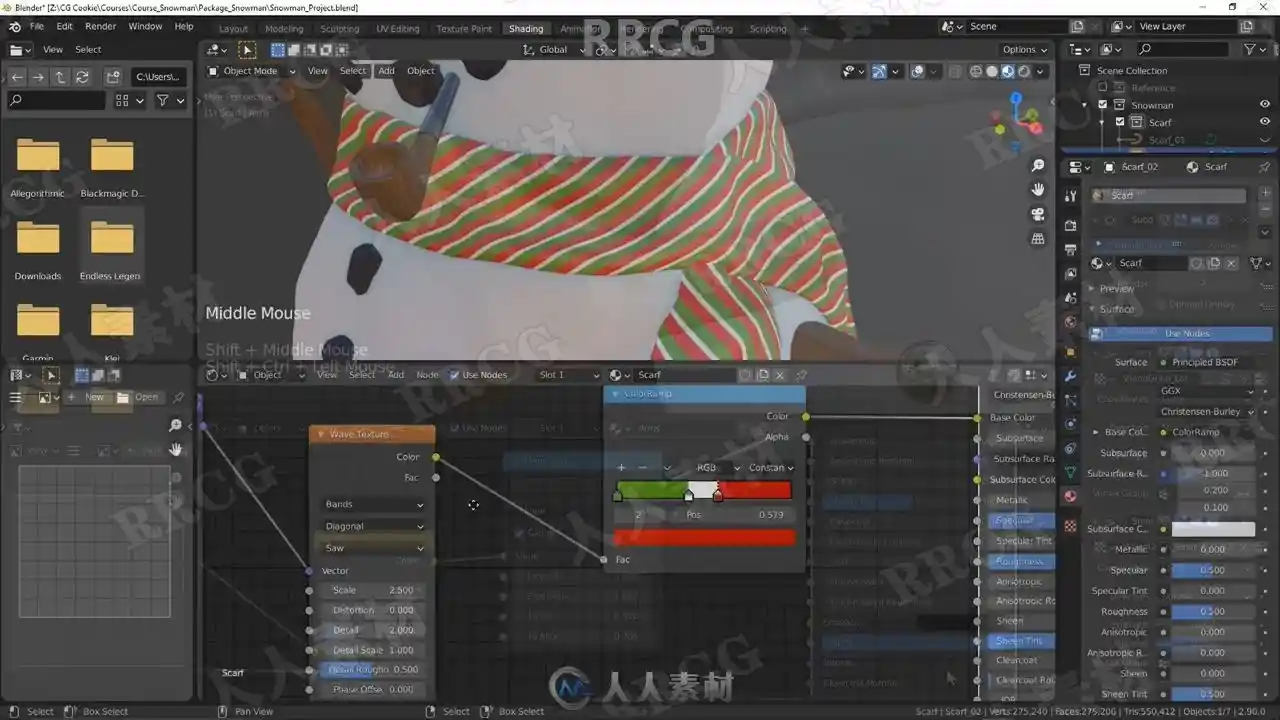Open the Window menu
Viewport: 1280px width, 720px height.
point(145,26)
